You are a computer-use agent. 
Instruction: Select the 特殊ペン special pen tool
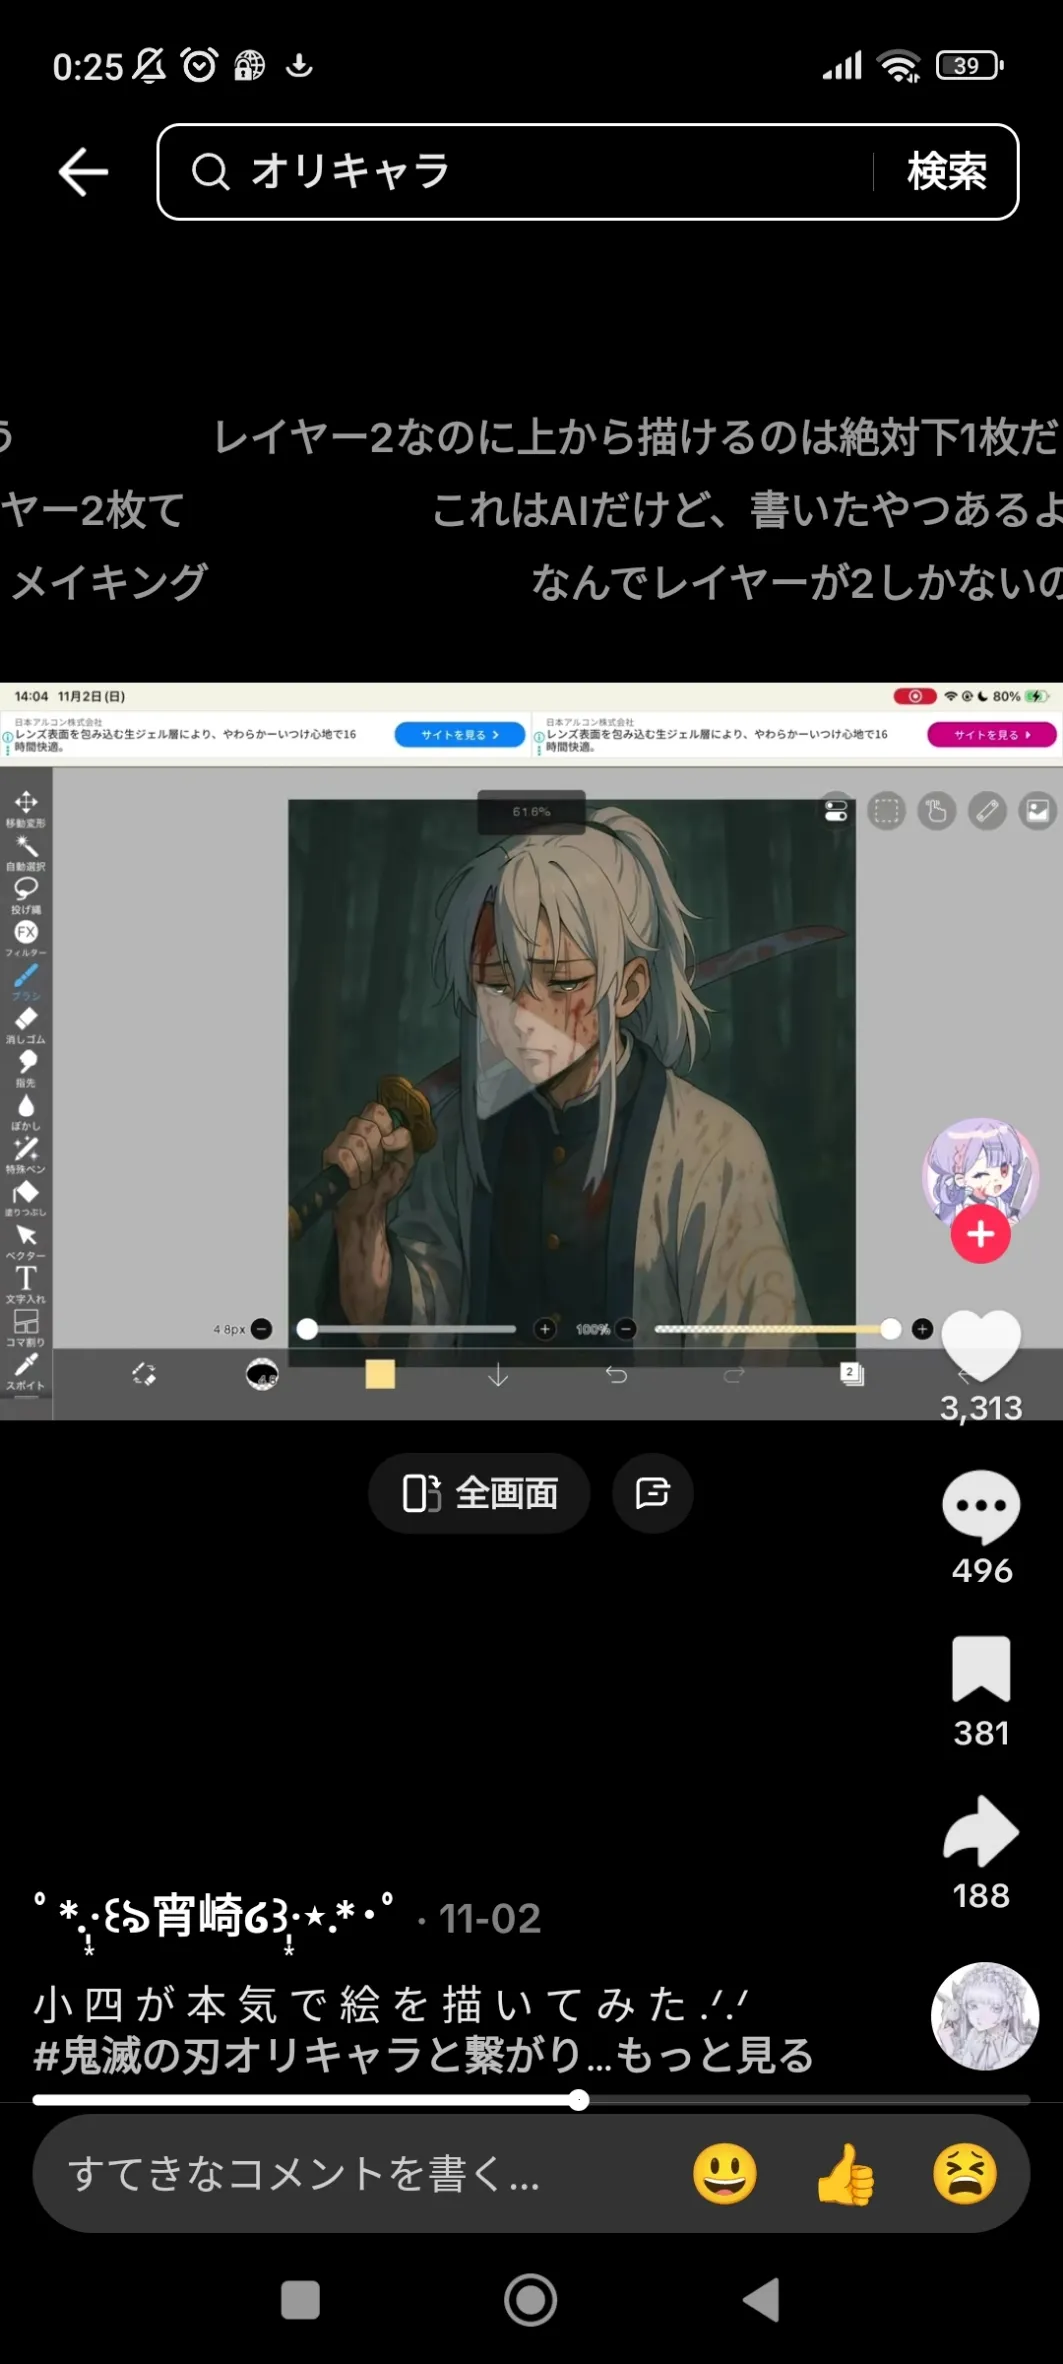click(26, 1154)
